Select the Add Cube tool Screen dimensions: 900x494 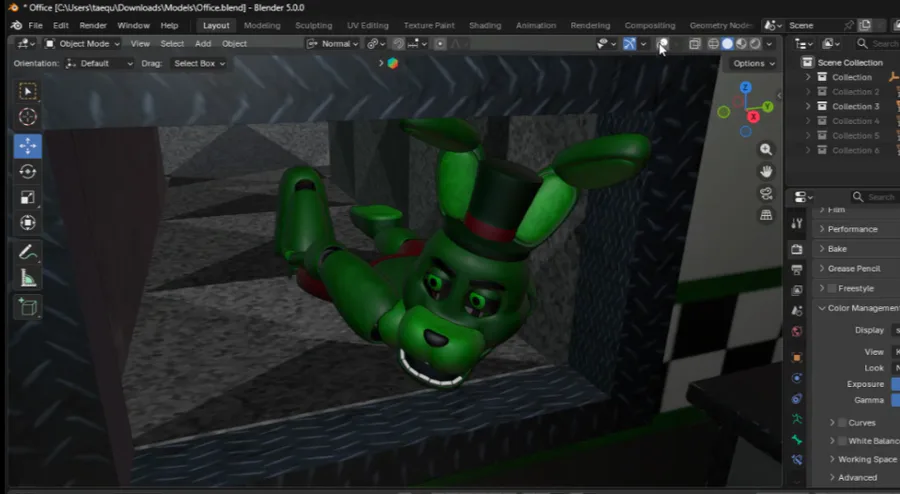click(28, 307)
